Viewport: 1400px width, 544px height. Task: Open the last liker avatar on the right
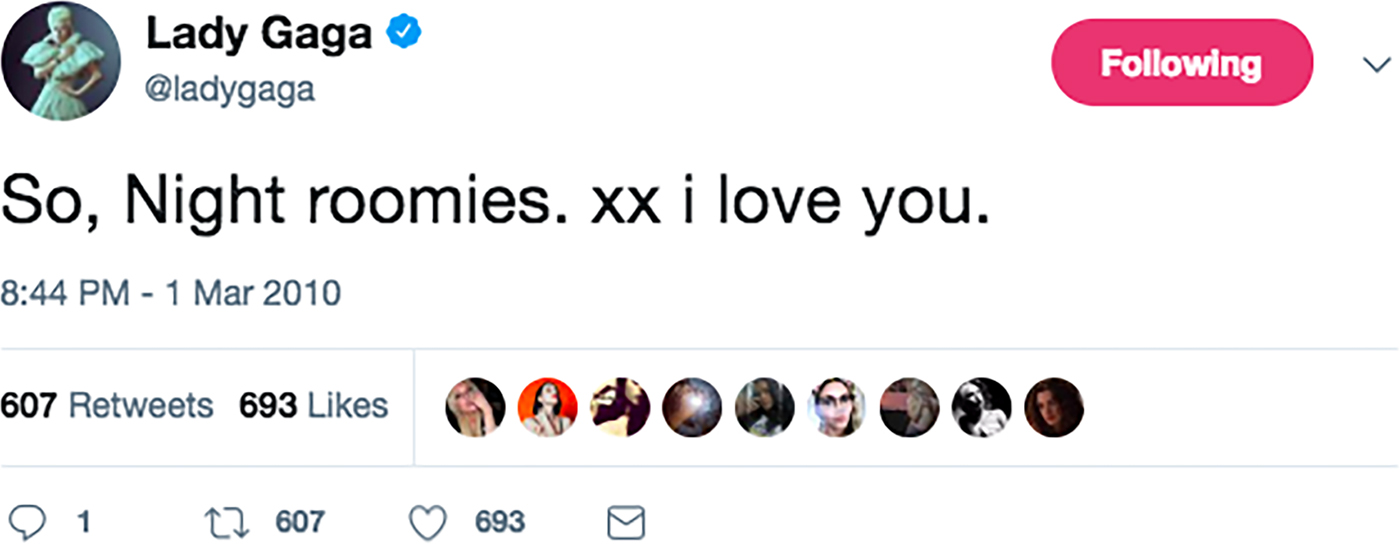(1054, 407)
